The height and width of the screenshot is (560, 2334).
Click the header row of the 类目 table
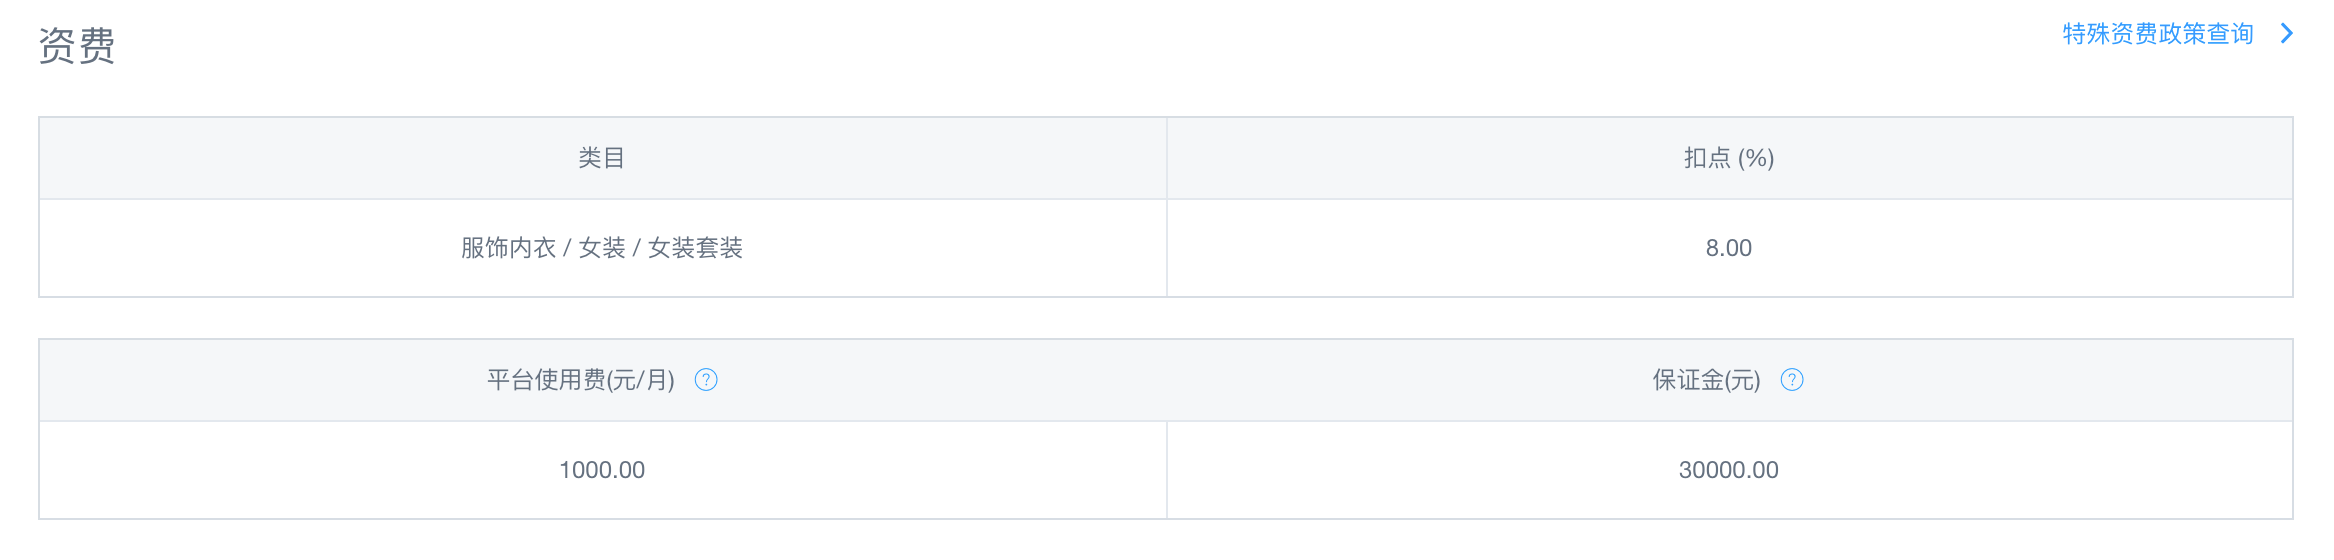click(1166, 158)
